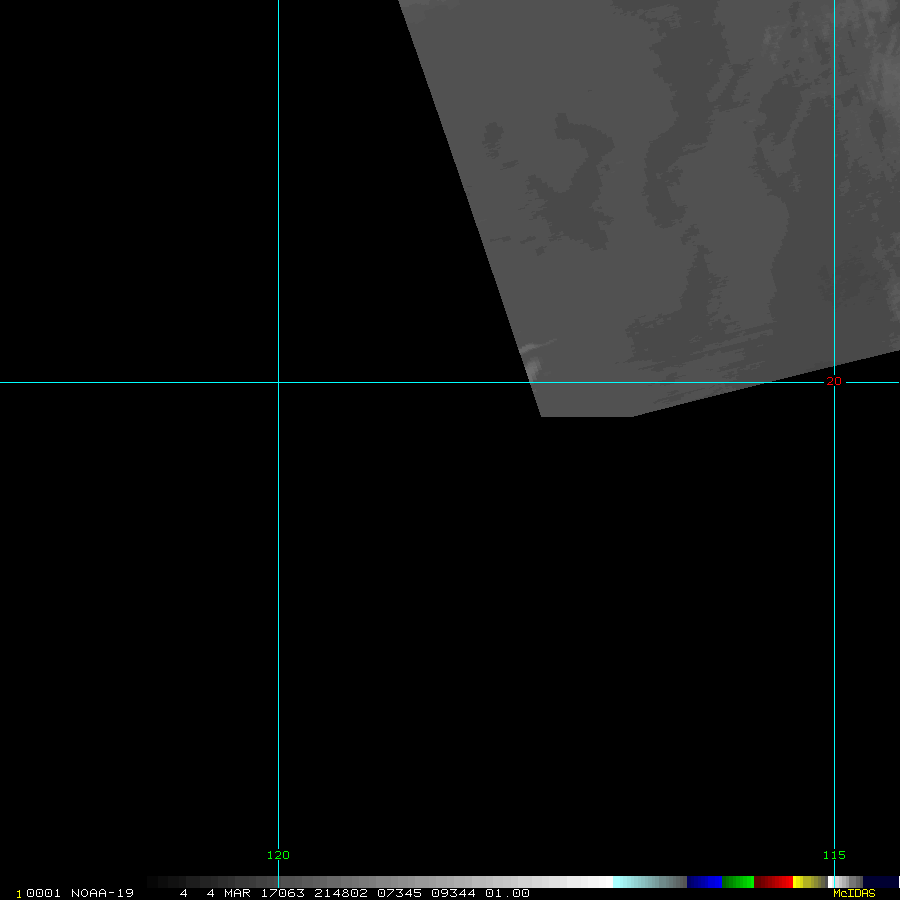This screenshot has height=900, width=900.
Task: Select the red segment of the color bar
Action: coord(773,882)
